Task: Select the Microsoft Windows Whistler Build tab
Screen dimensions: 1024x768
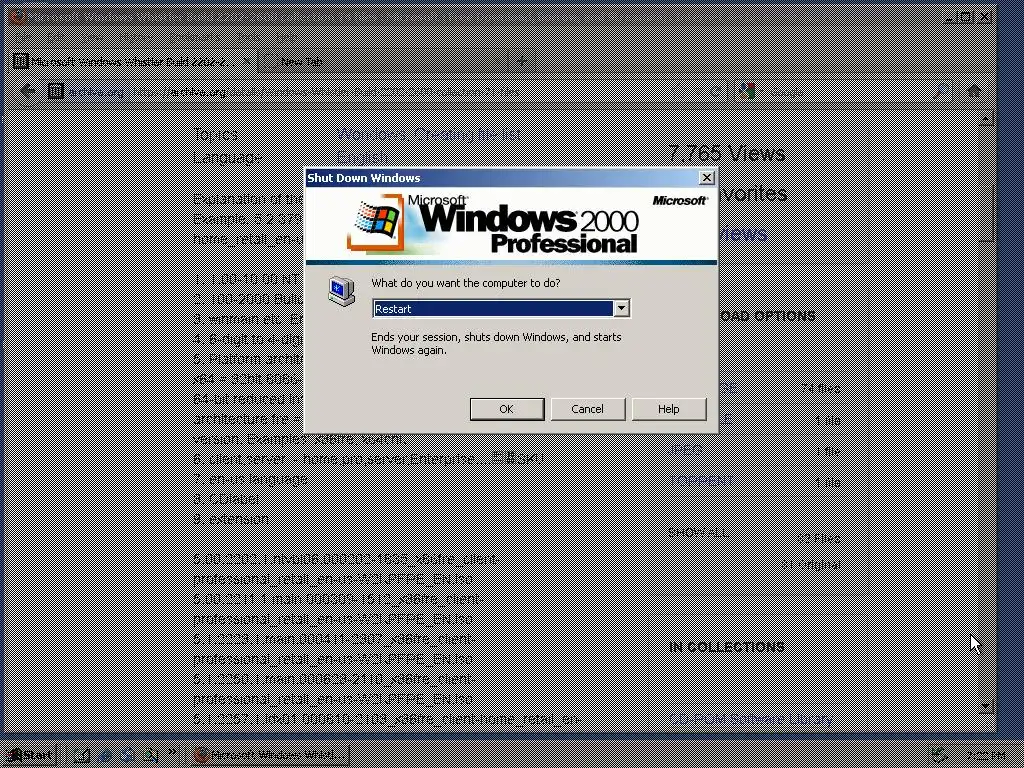Action: point(133,61)
